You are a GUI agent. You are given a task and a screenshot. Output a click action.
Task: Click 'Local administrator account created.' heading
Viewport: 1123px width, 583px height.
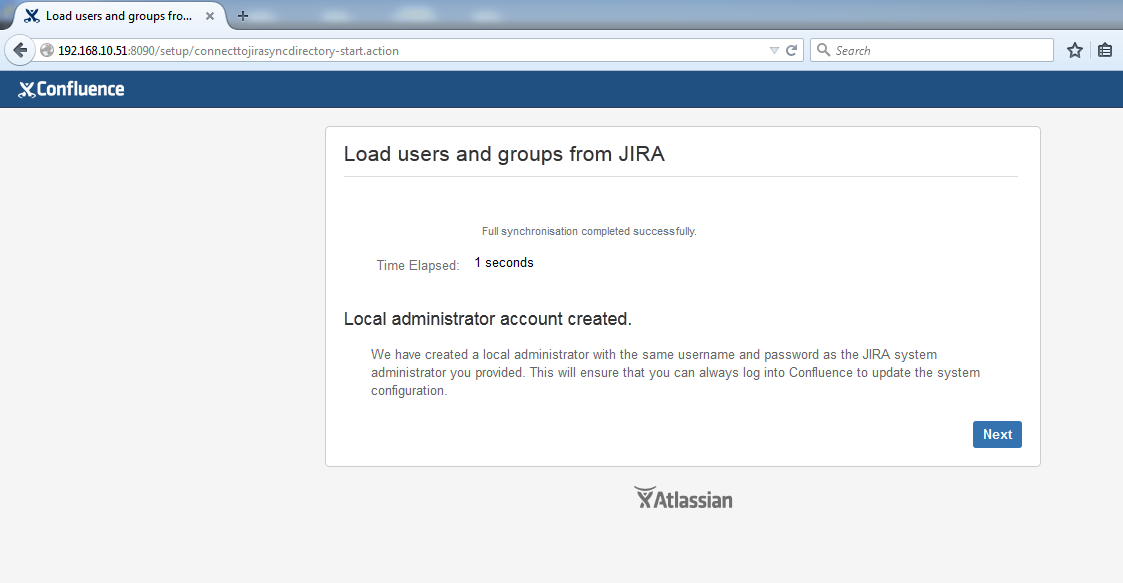488,319
